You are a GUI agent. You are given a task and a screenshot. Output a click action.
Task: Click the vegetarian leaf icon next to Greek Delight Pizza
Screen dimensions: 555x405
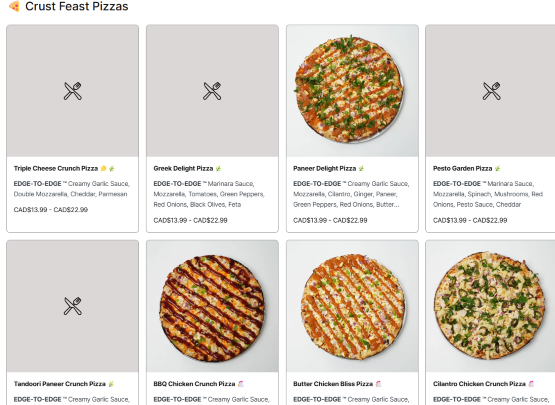tap(218, 169)
